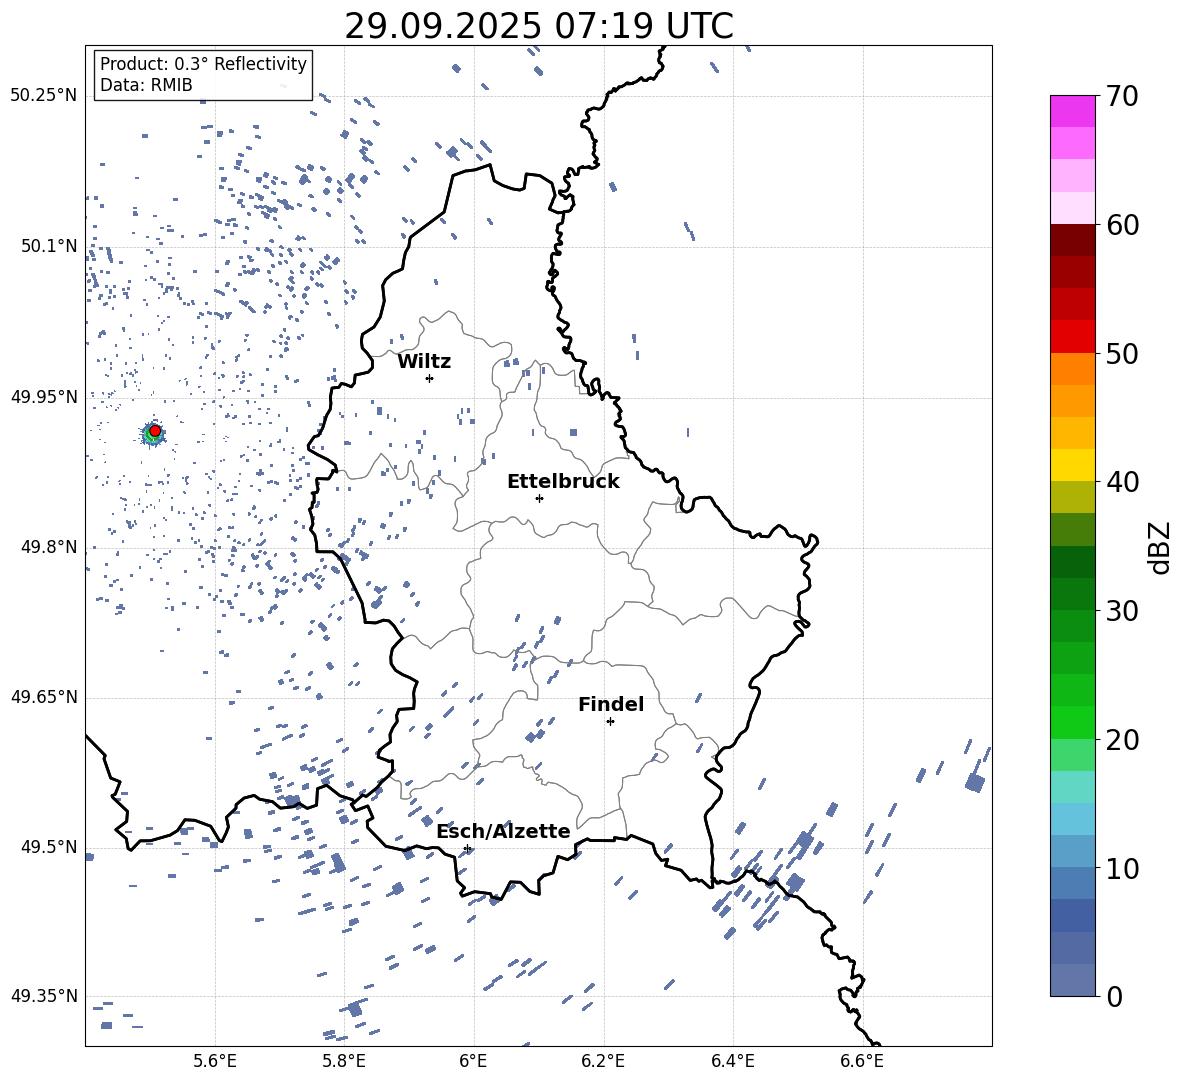Screen dimensions: 1184x1081
Task: Click the 10 colorbar tick label
Action: [x=1122, y=868]
